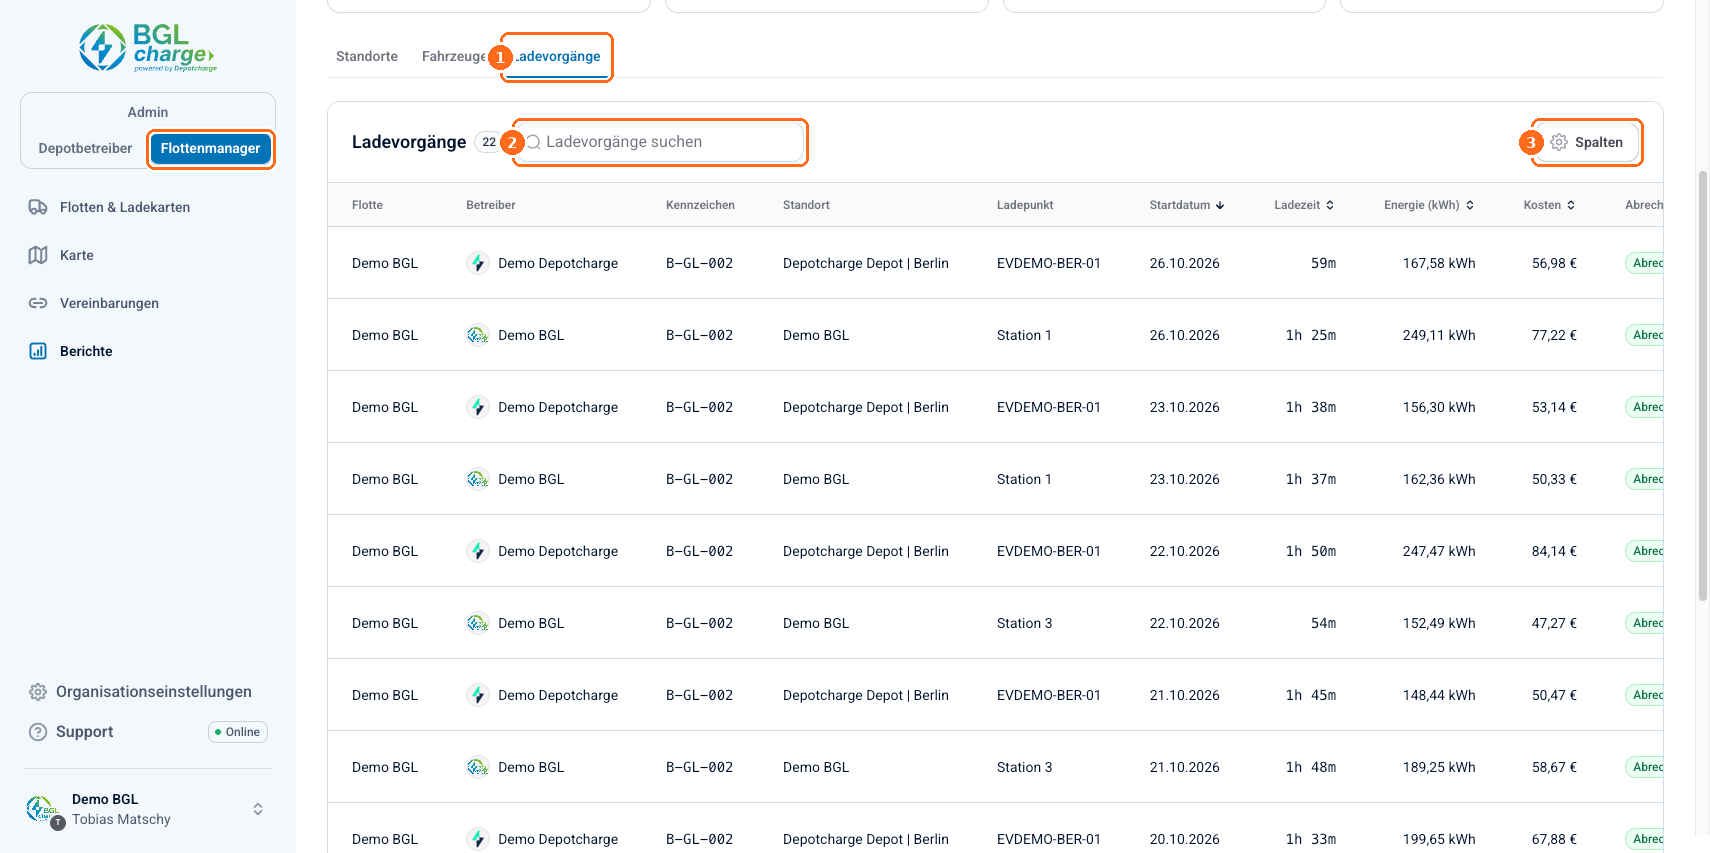The height and width of the screenshot is (853, 1710).
Task: Switch to Flottenmanager role
Action: click(x=210, y=148)
